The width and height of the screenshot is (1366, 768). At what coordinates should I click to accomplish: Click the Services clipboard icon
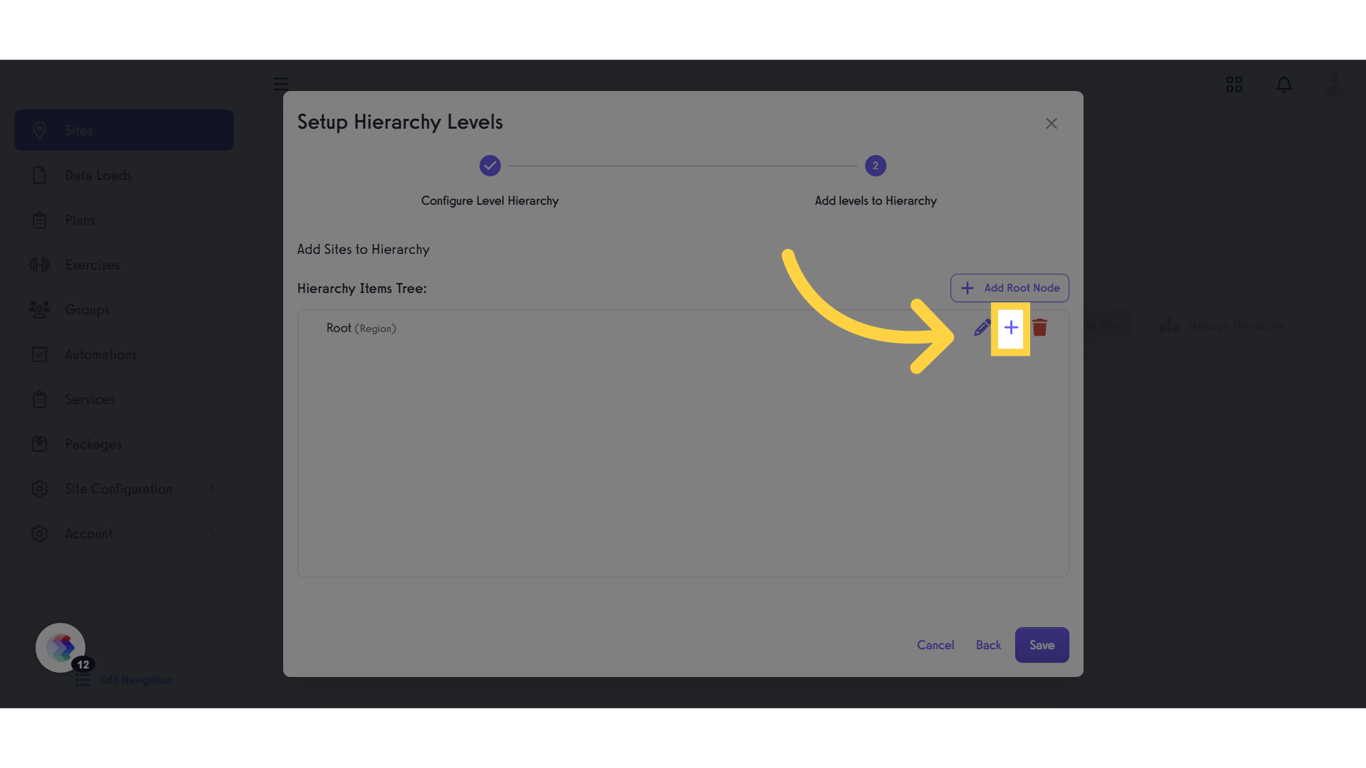[x=39, y=400]
